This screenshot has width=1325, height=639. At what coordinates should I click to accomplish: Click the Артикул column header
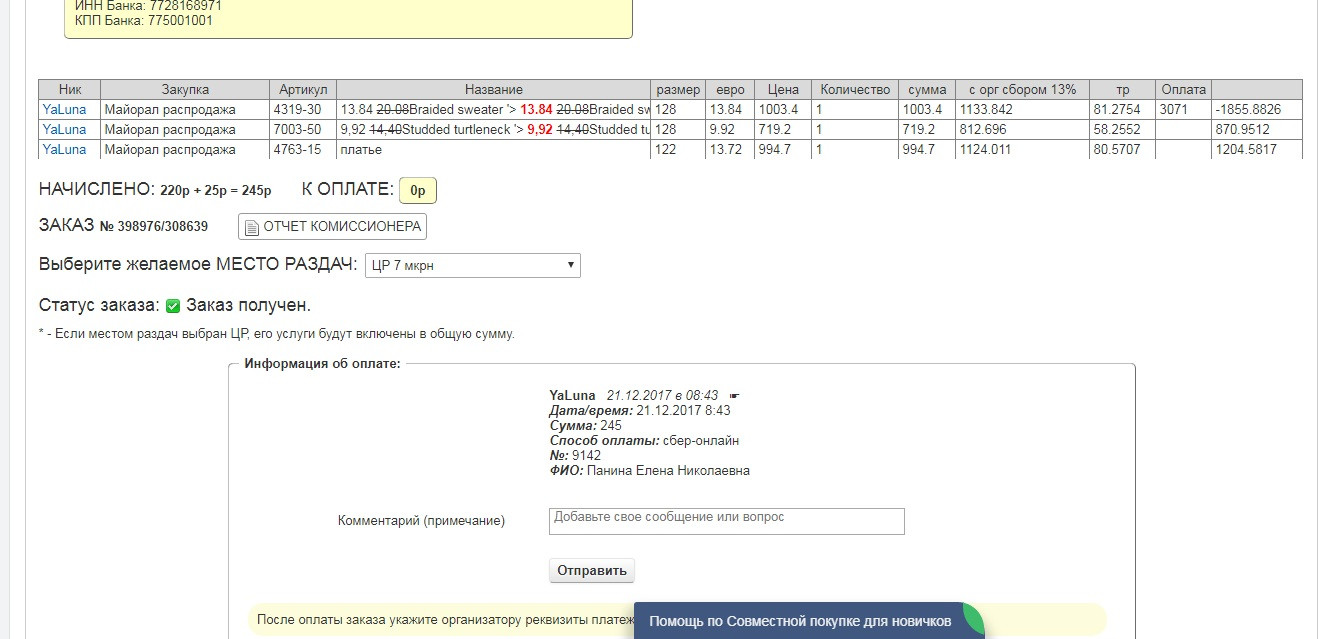[x=303, y=89]
